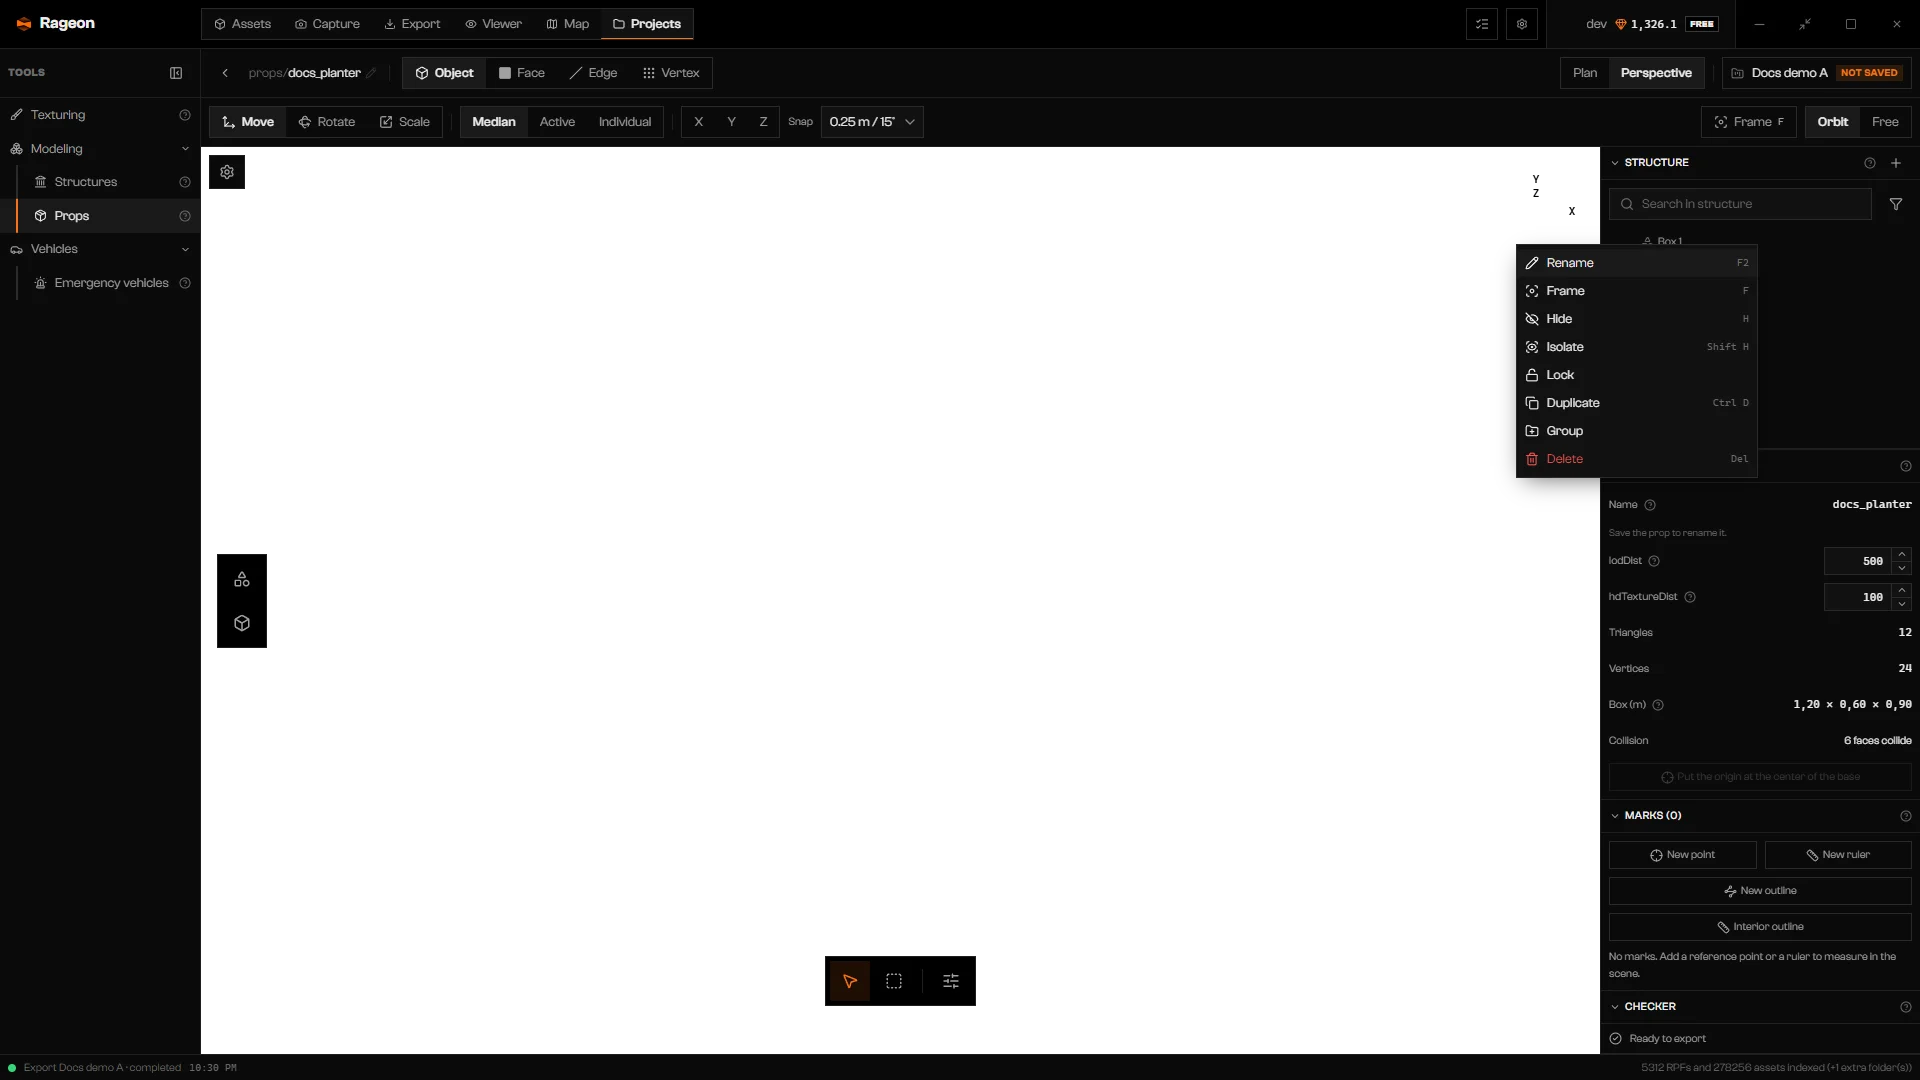Collapse the Vehicles section
The width and height of the screenshot is (1920, 1080).
pyautogui.click(x=185, y=249)
